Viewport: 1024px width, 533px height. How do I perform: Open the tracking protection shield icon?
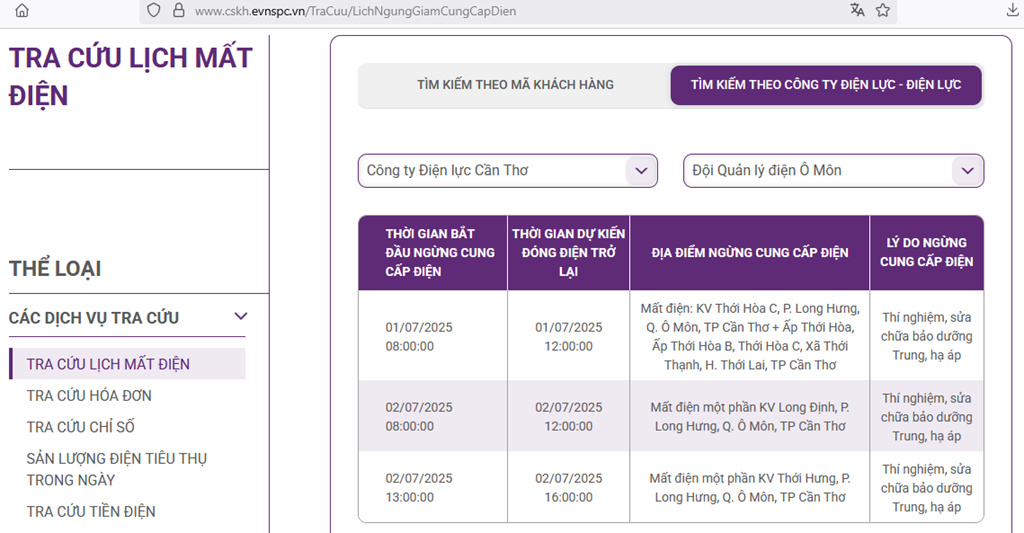point(153,11)
